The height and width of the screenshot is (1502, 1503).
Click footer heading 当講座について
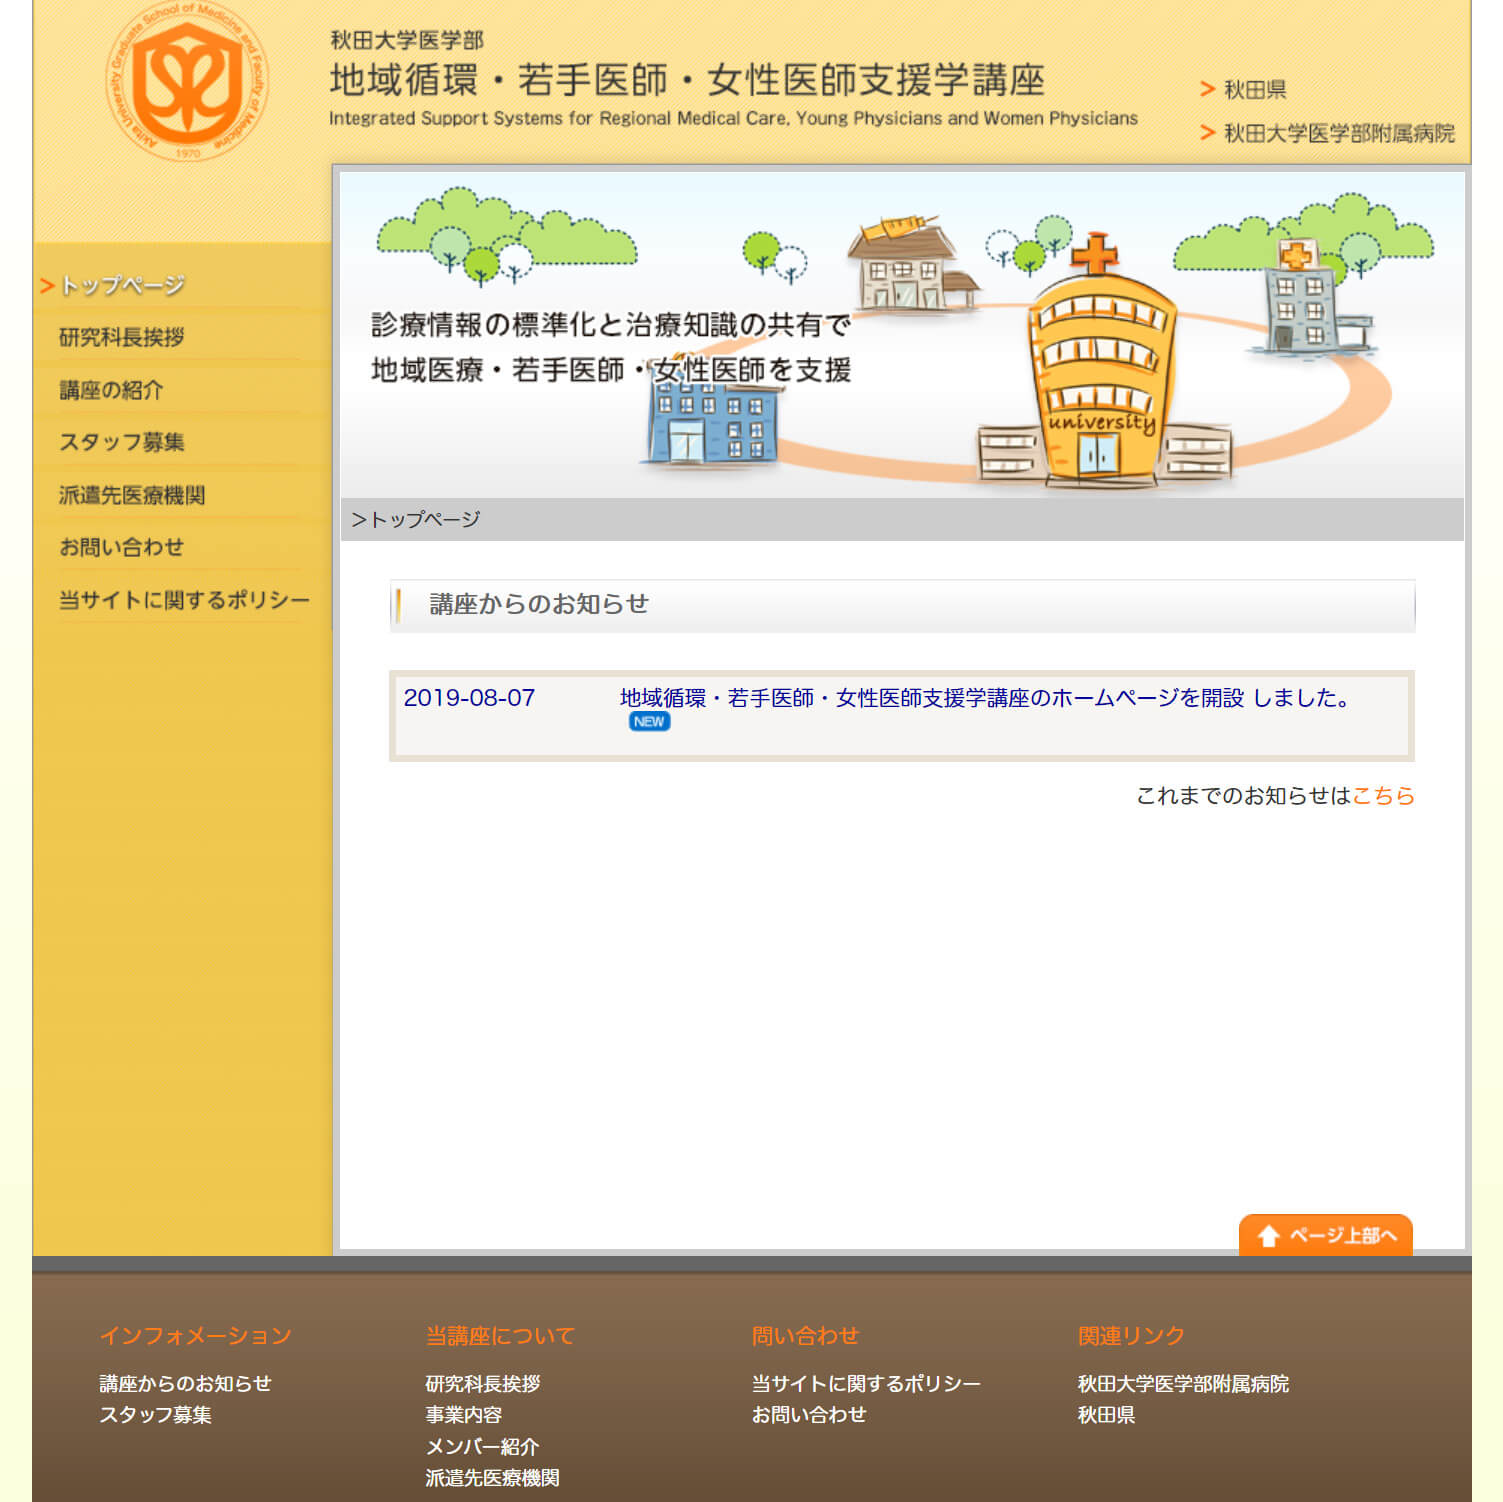coord(500,1336)
